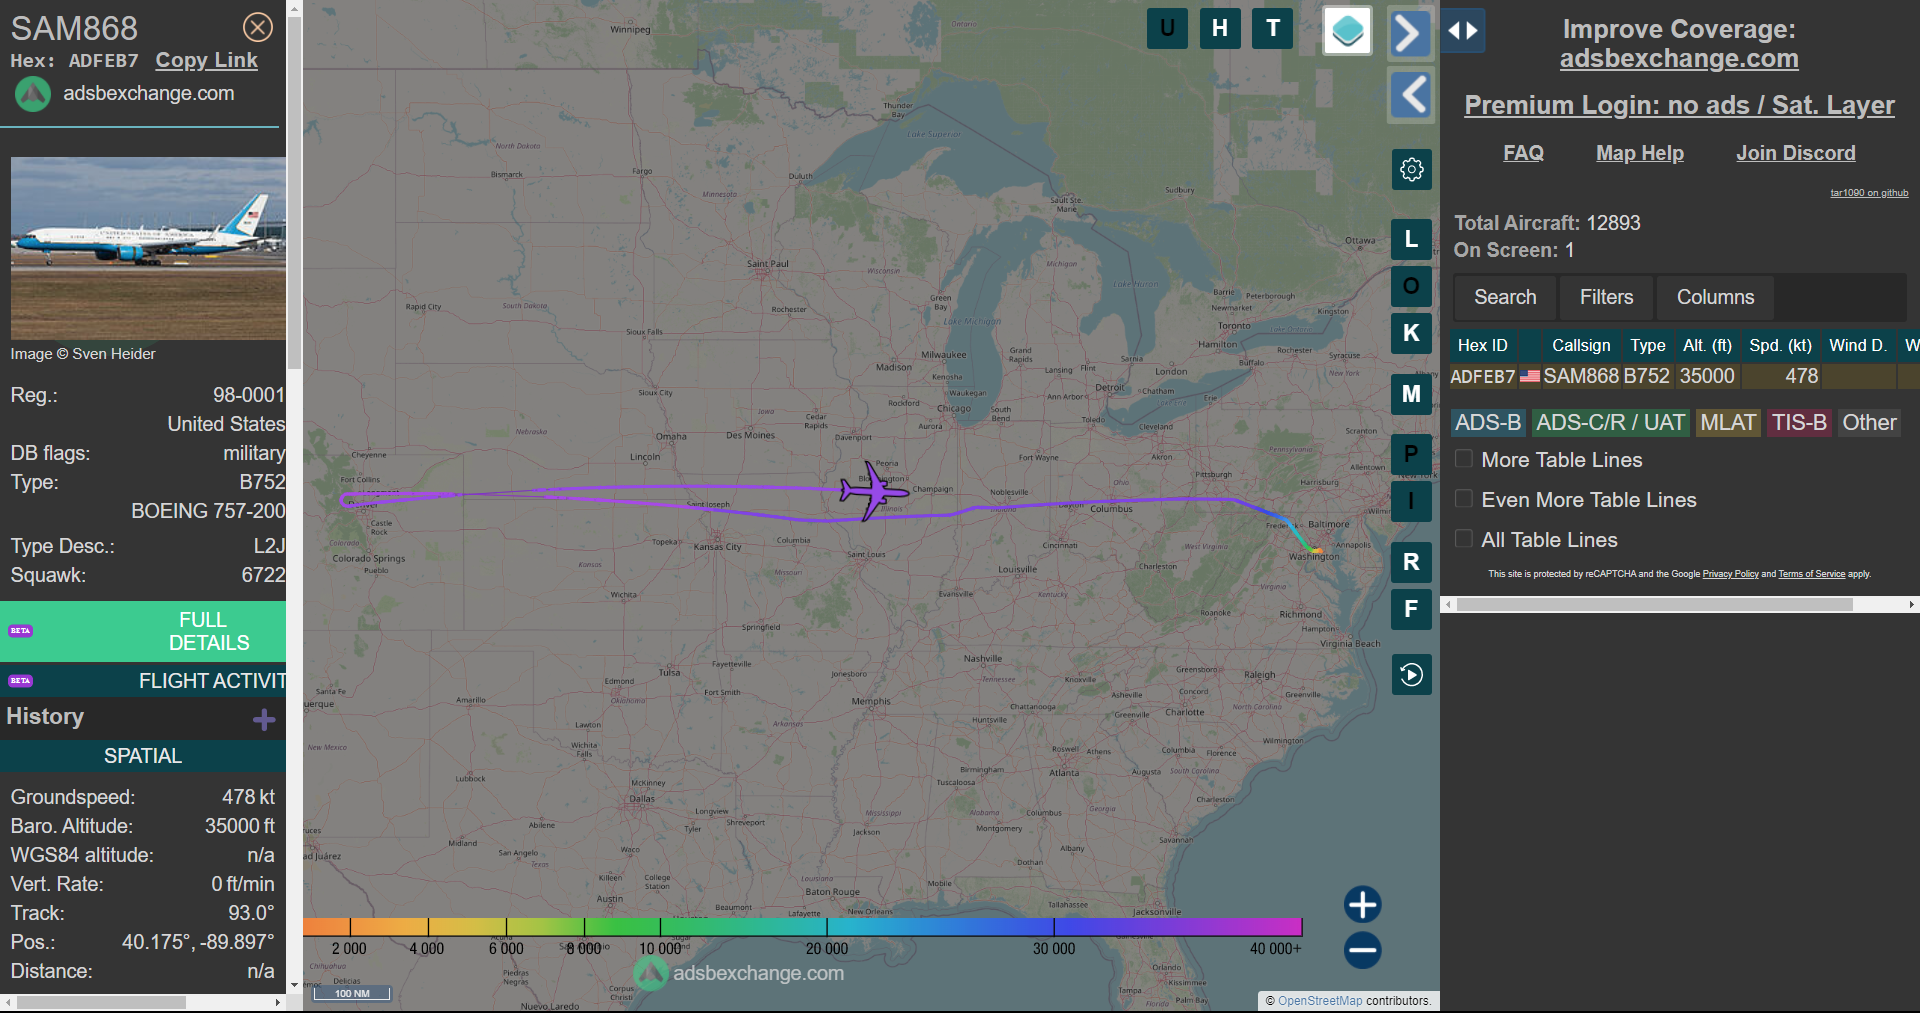Zoom in with the plus button
This screenshot has height=1013, width=1920.
click(x=1362, y=904)
